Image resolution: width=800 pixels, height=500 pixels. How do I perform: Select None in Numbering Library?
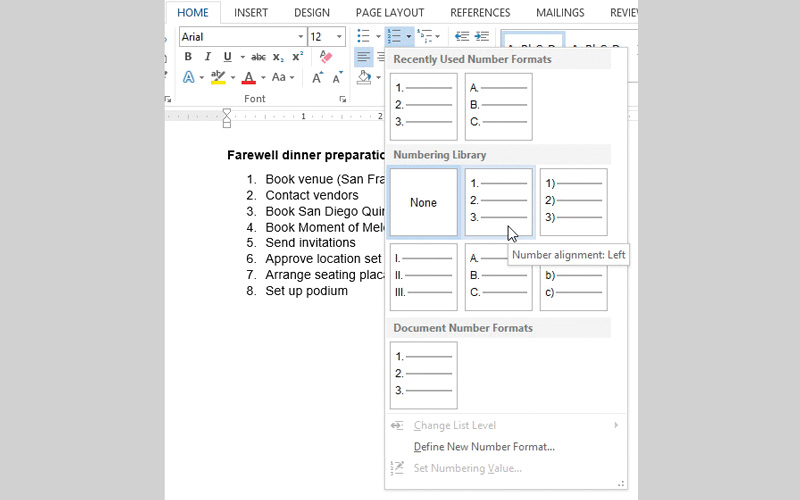click(x=423, y=202)
